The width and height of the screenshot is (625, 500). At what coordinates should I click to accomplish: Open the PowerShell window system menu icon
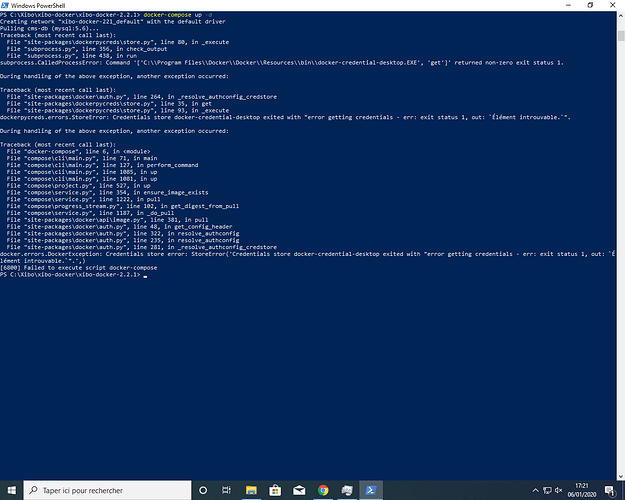tap(5, 5)
